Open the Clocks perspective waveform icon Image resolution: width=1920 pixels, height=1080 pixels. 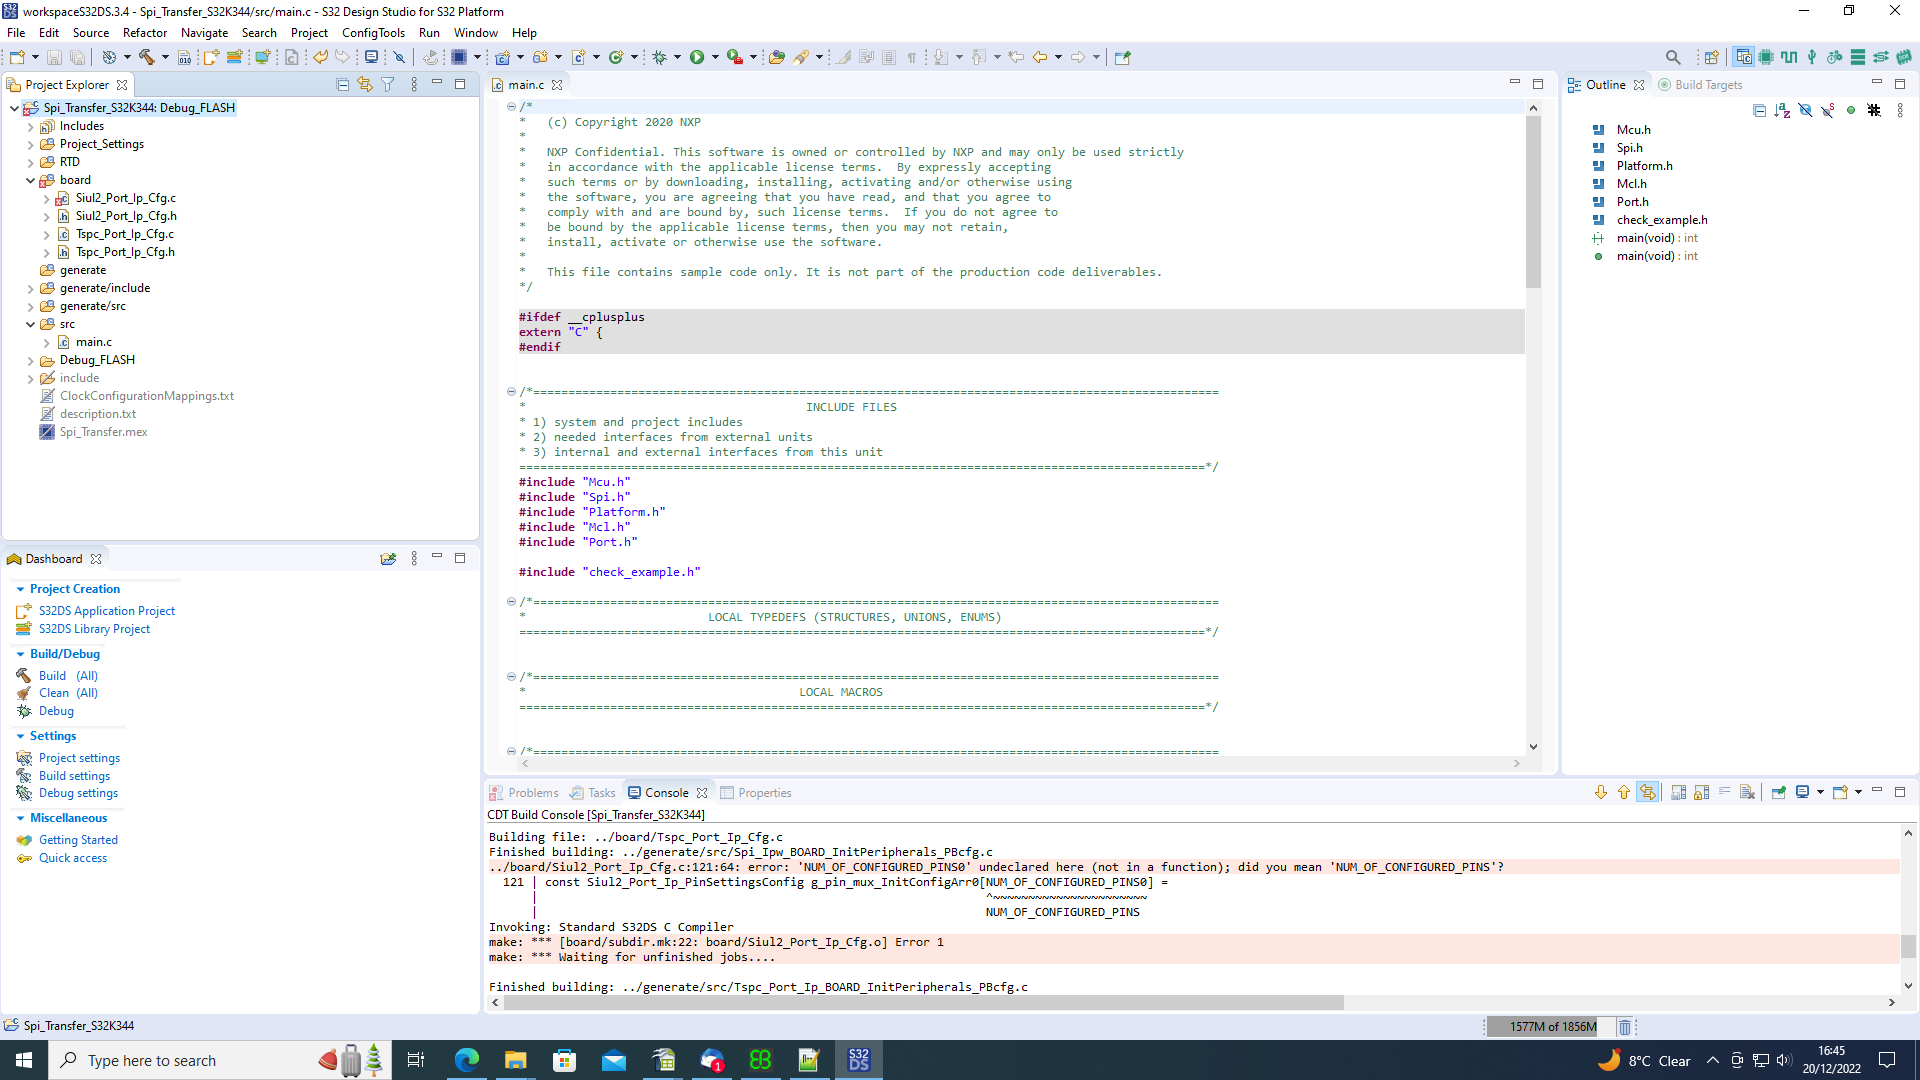coord(1789,57)
